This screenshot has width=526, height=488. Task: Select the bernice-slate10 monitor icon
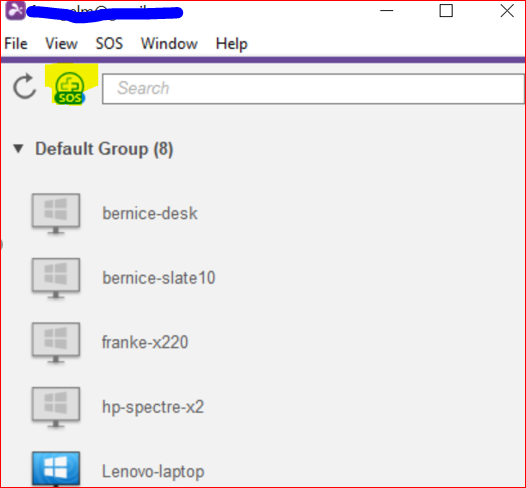coord(56,278)
